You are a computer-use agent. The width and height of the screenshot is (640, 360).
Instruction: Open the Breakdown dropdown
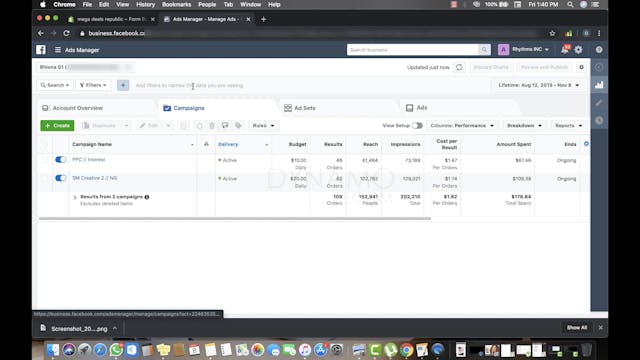pos(524,126)
